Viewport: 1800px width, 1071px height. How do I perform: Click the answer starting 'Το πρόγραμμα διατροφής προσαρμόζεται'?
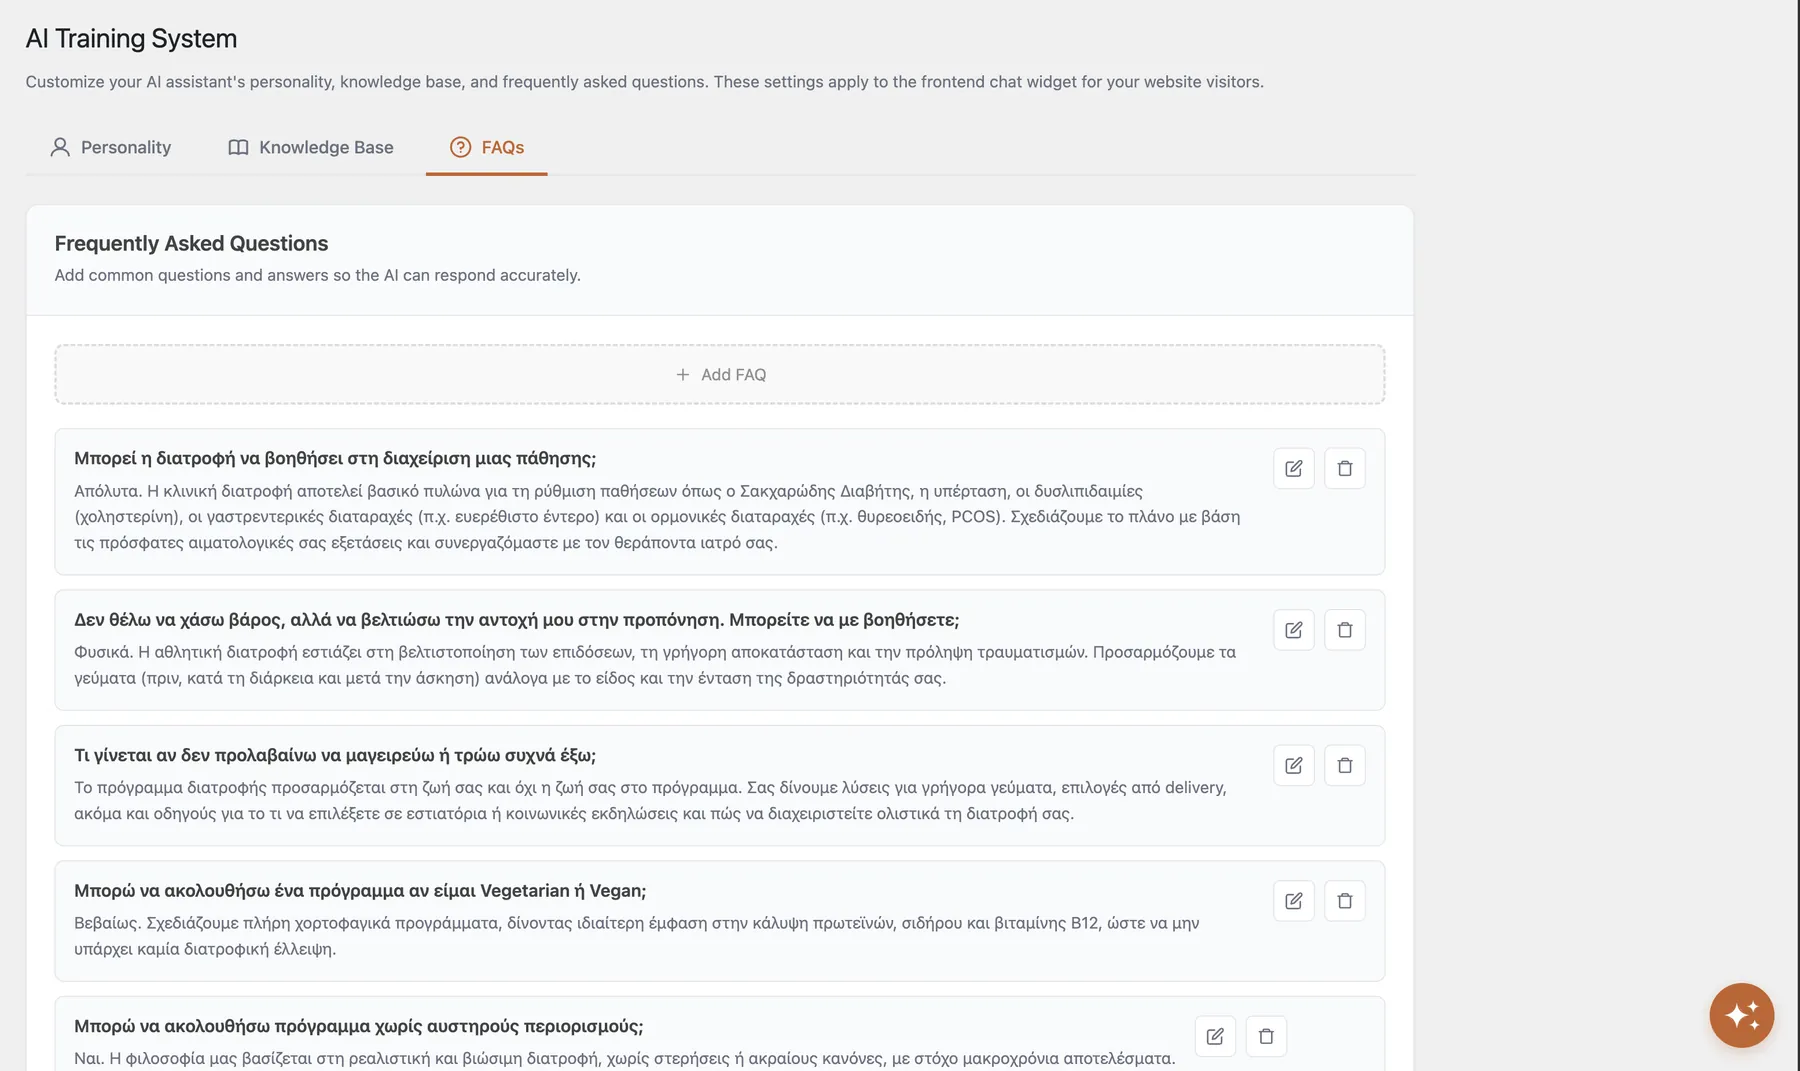[650, 800]
